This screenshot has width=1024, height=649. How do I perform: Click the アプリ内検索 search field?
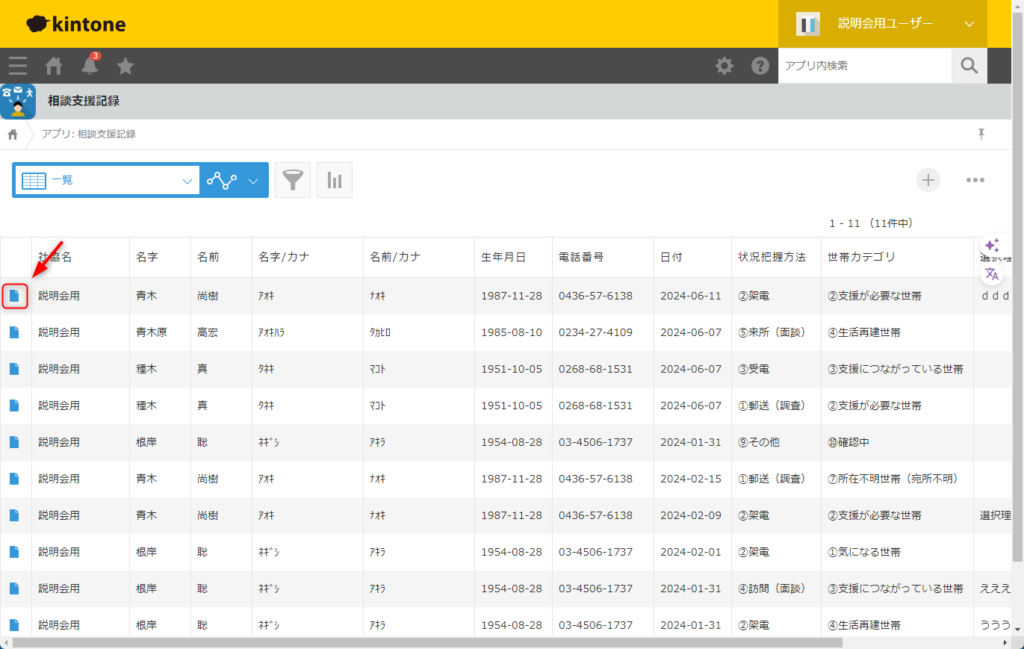click(864, 66)
